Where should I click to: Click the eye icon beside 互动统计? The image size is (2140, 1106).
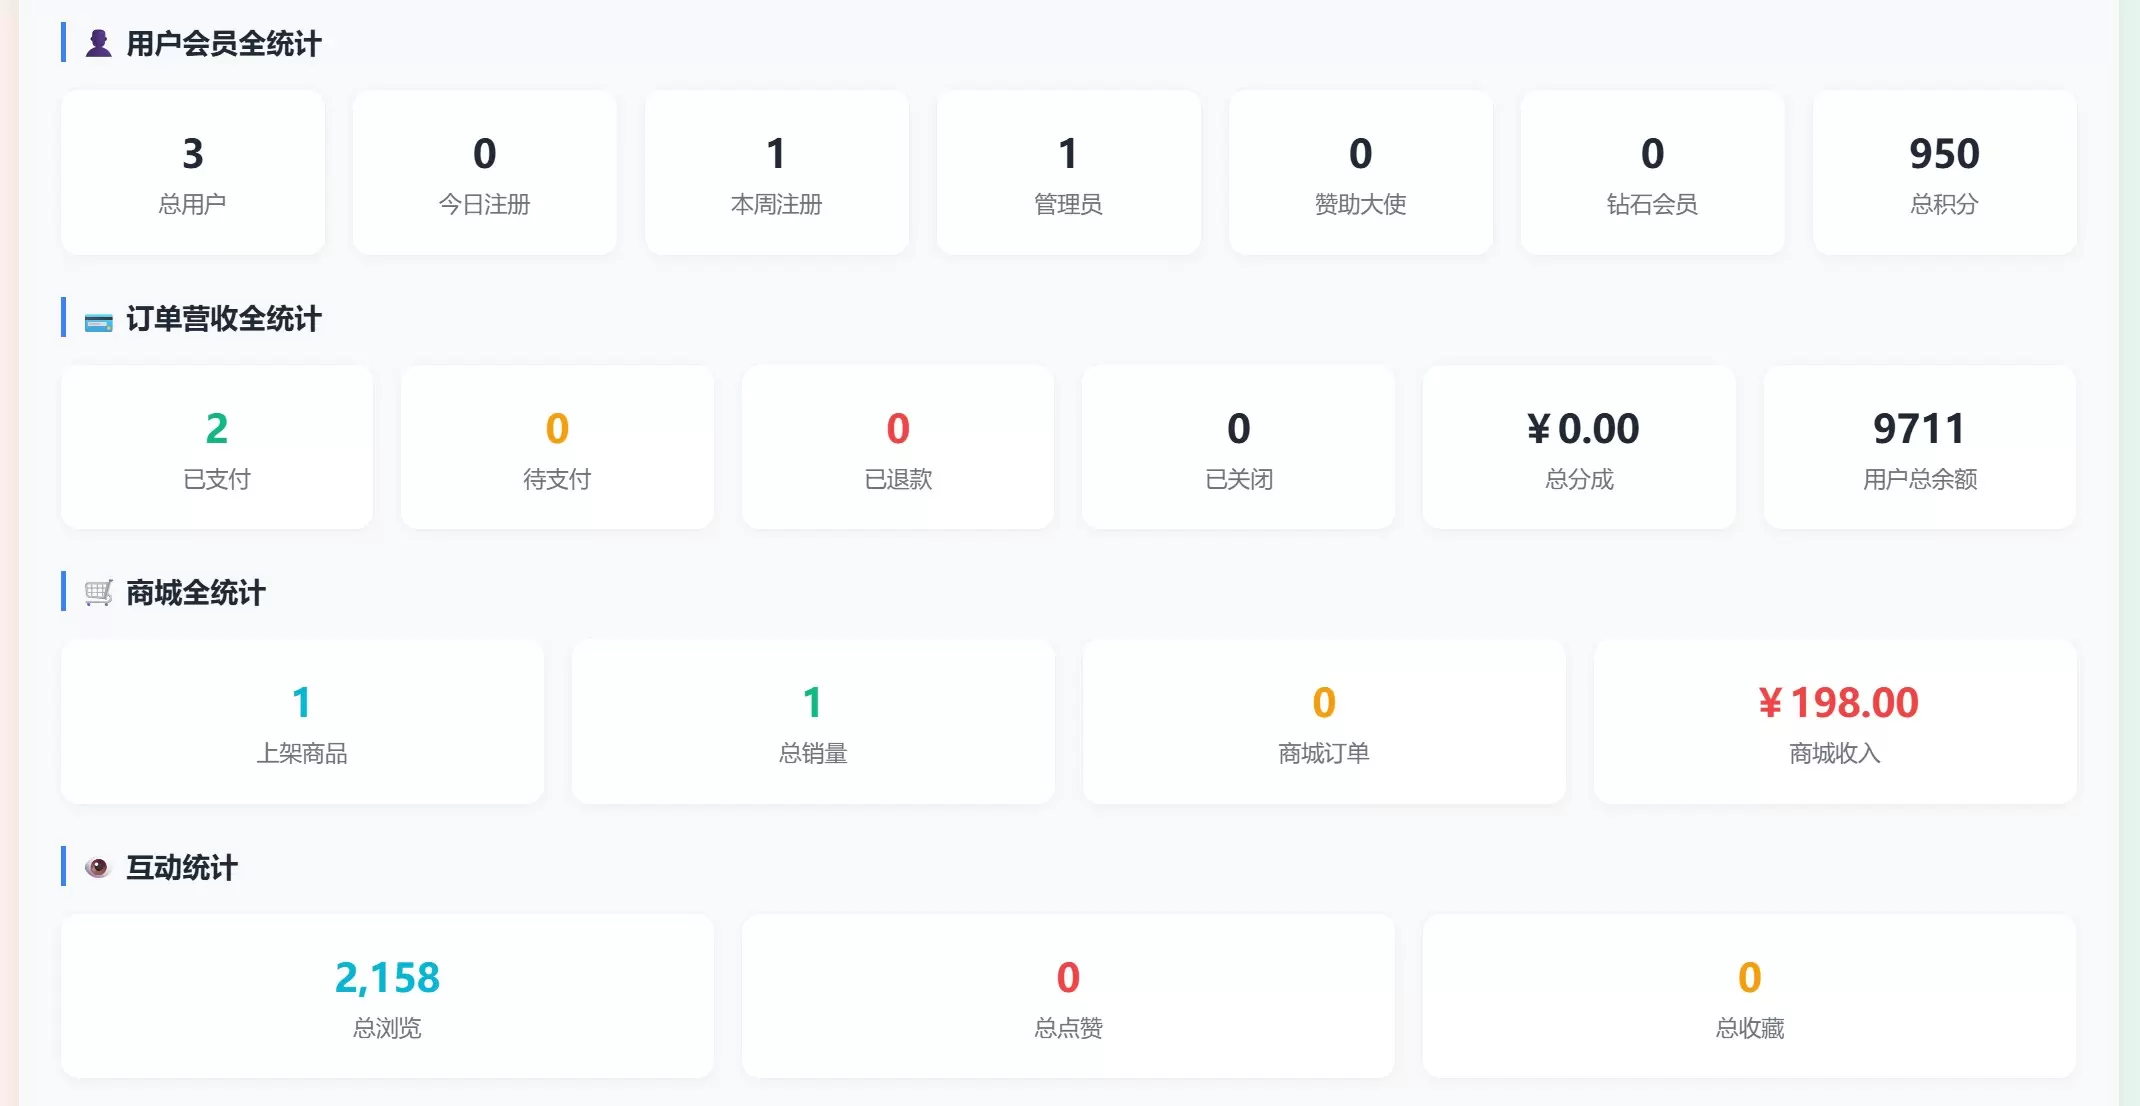98,867
